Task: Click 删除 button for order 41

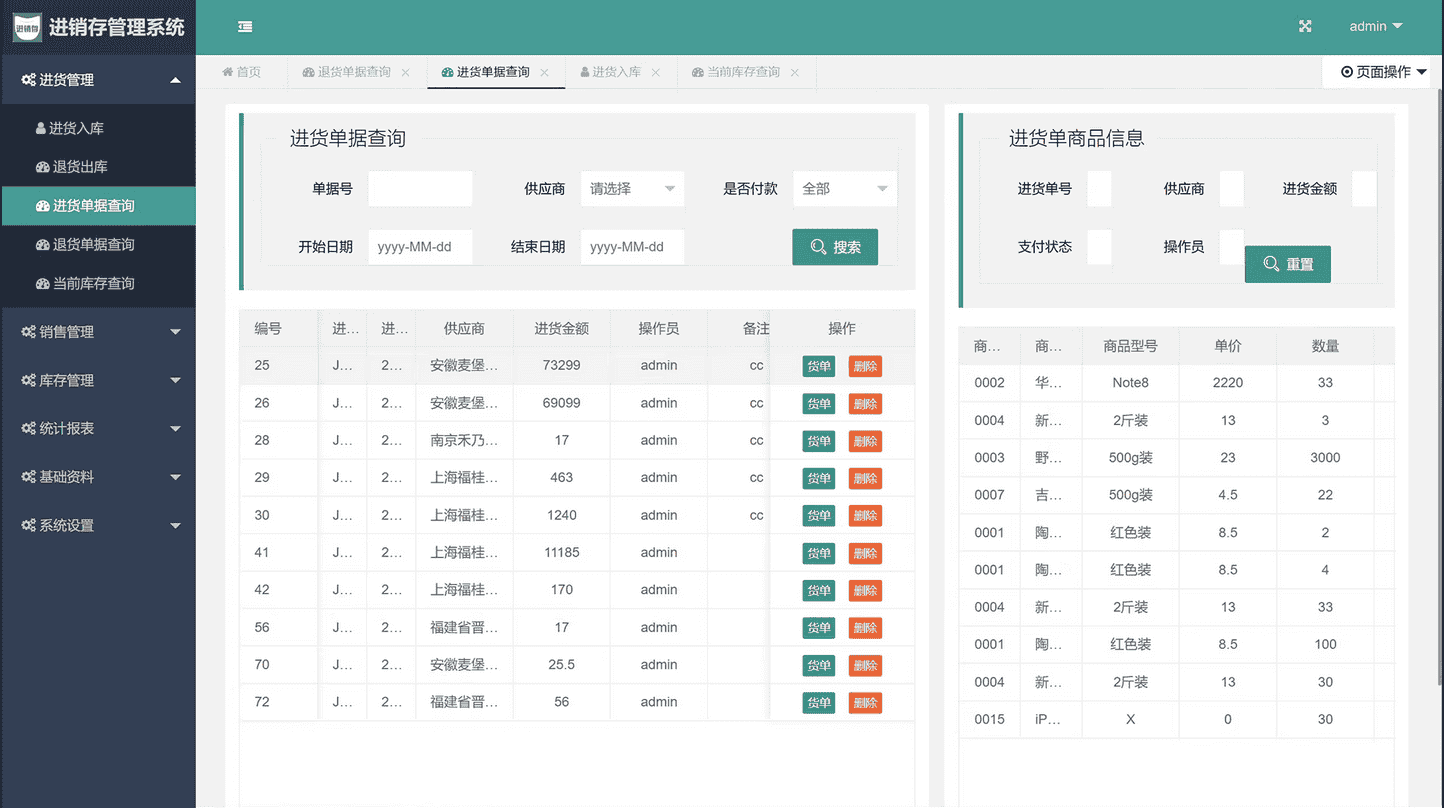Action: click(x=865, y=553)
